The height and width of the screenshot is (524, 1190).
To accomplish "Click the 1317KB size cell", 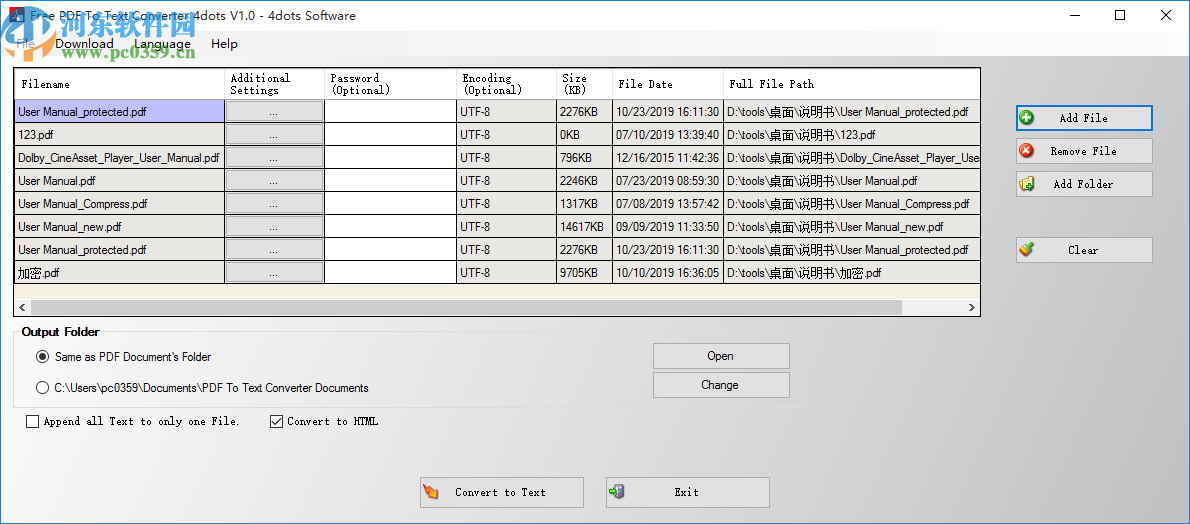I will pyautogui.click(x=584, y=204).
